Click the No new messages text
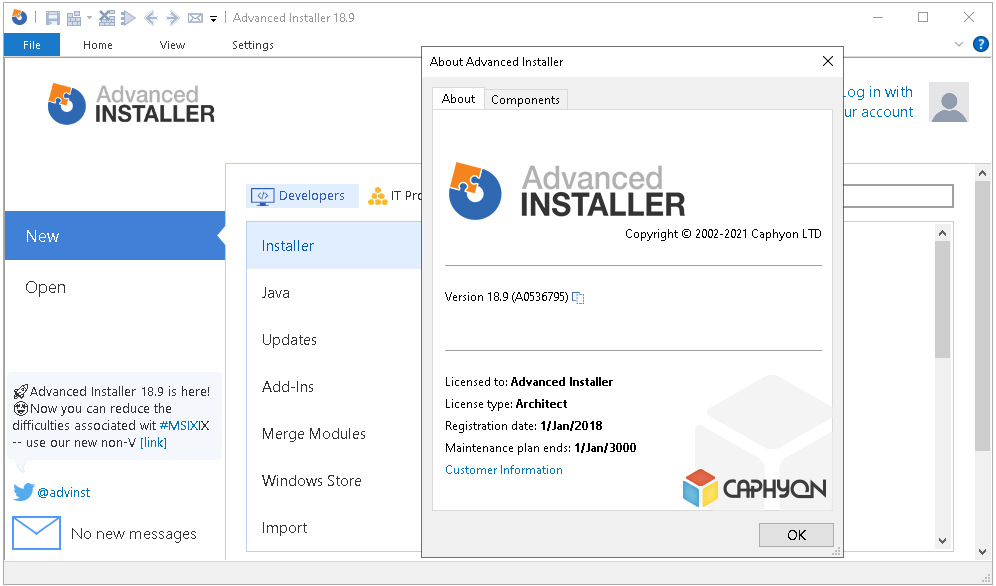 pos(133,533)
